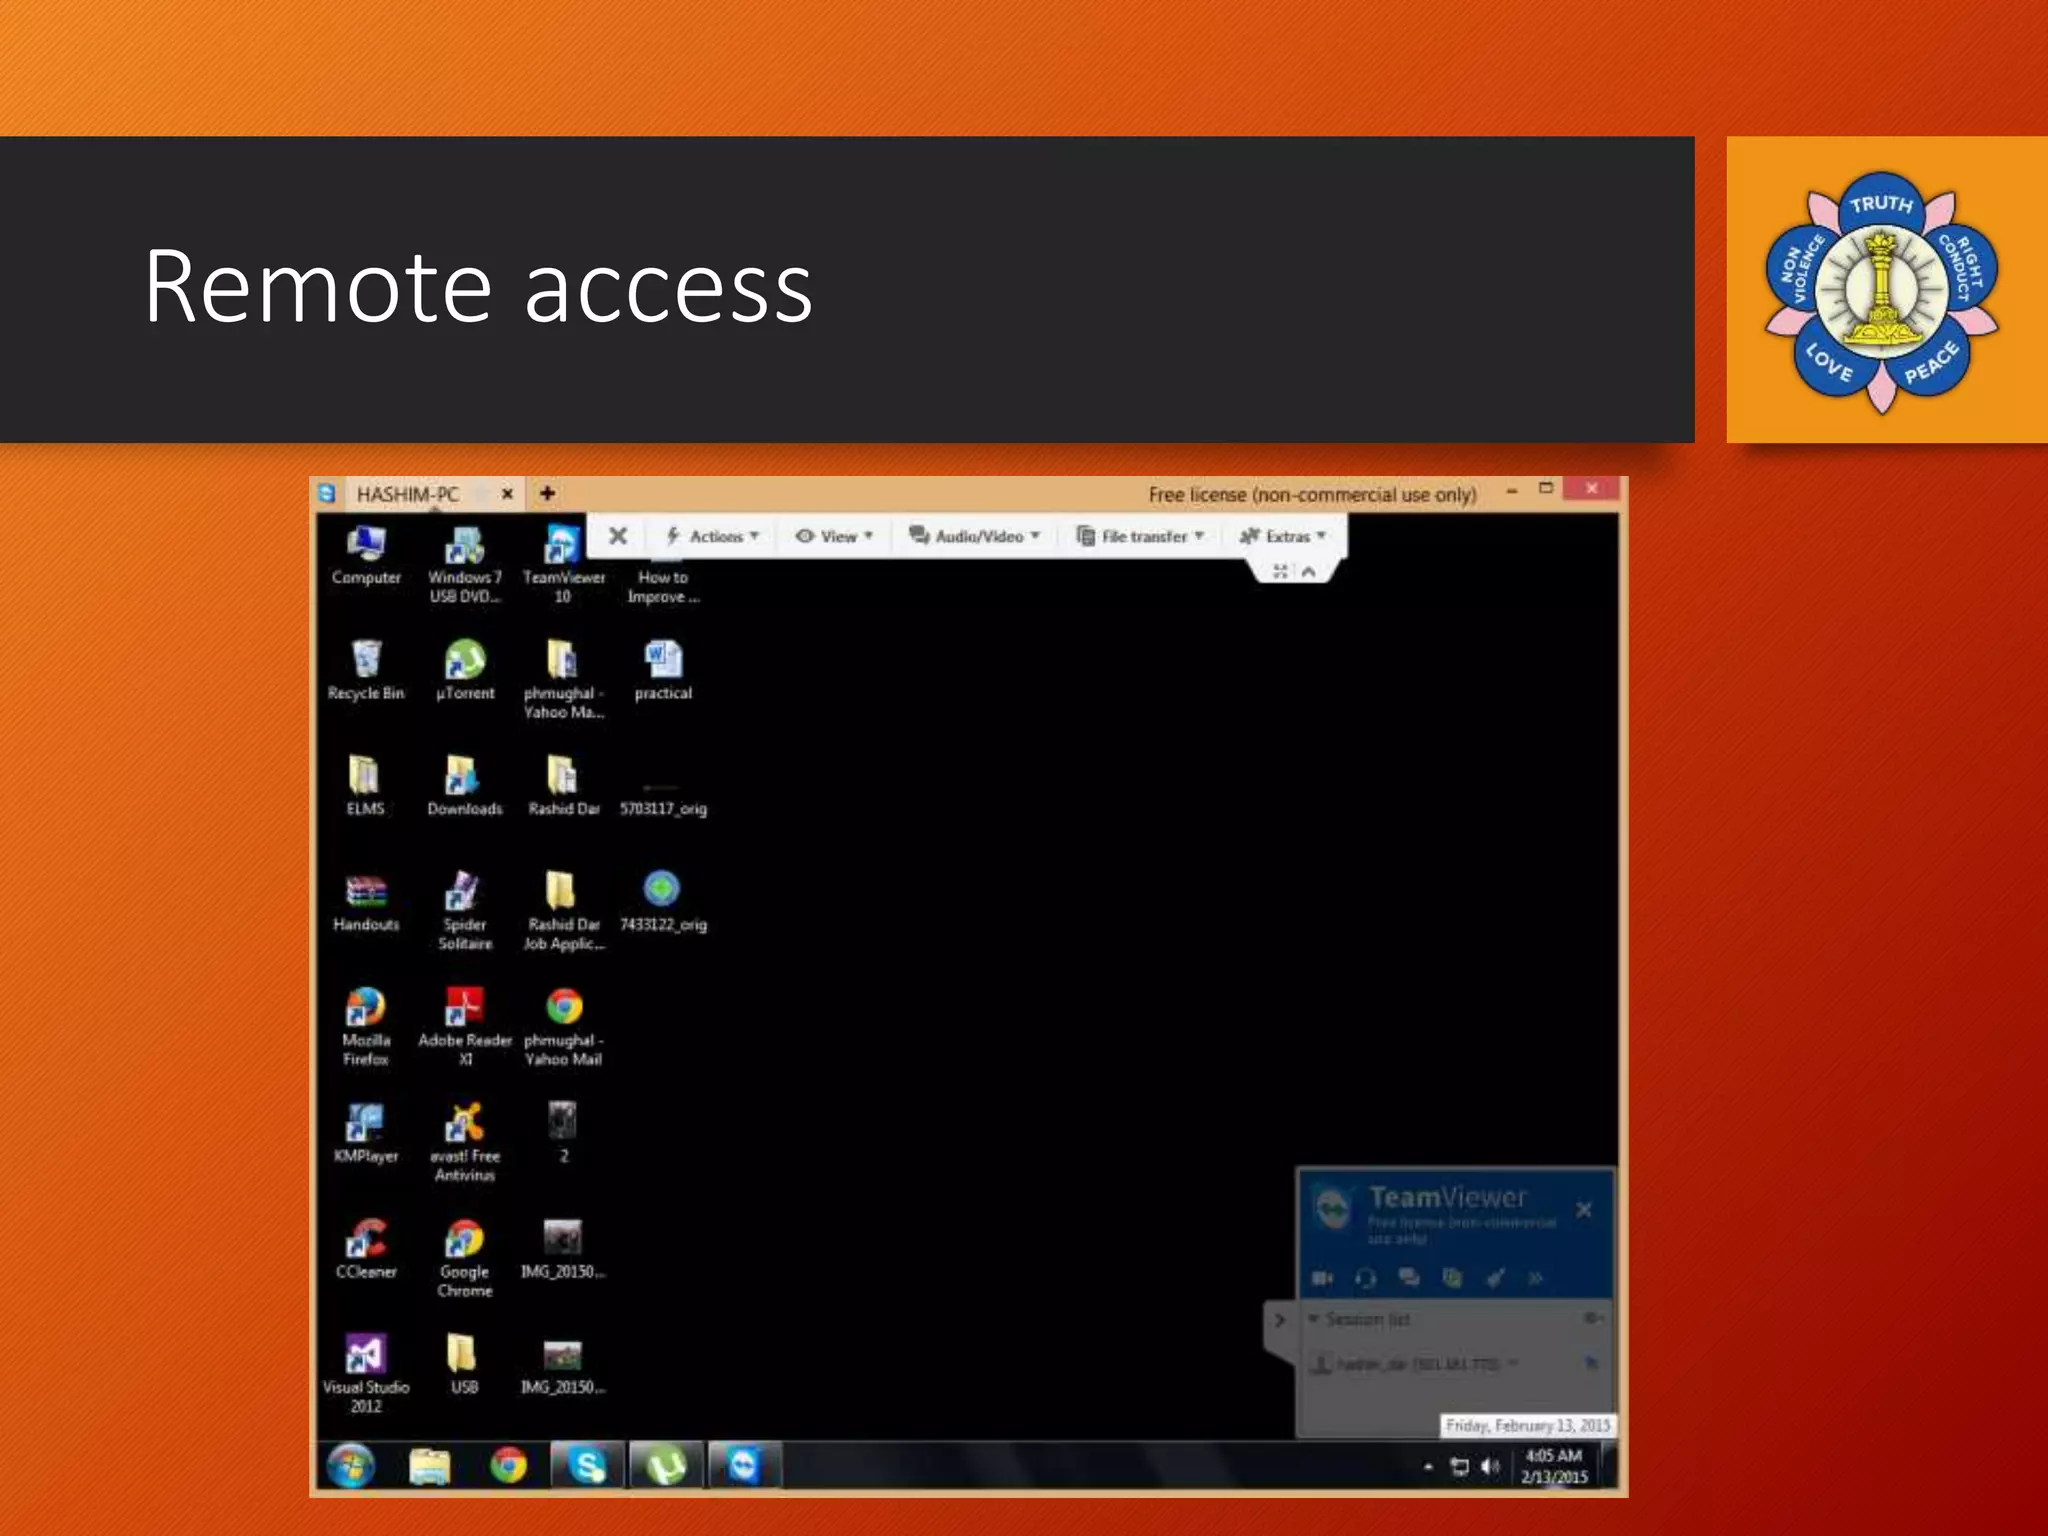This screenshot has height=1536, width=2048.
Task: Click the taskbar clock 4:05 AM
Action: click(x=1554, y=1466)
